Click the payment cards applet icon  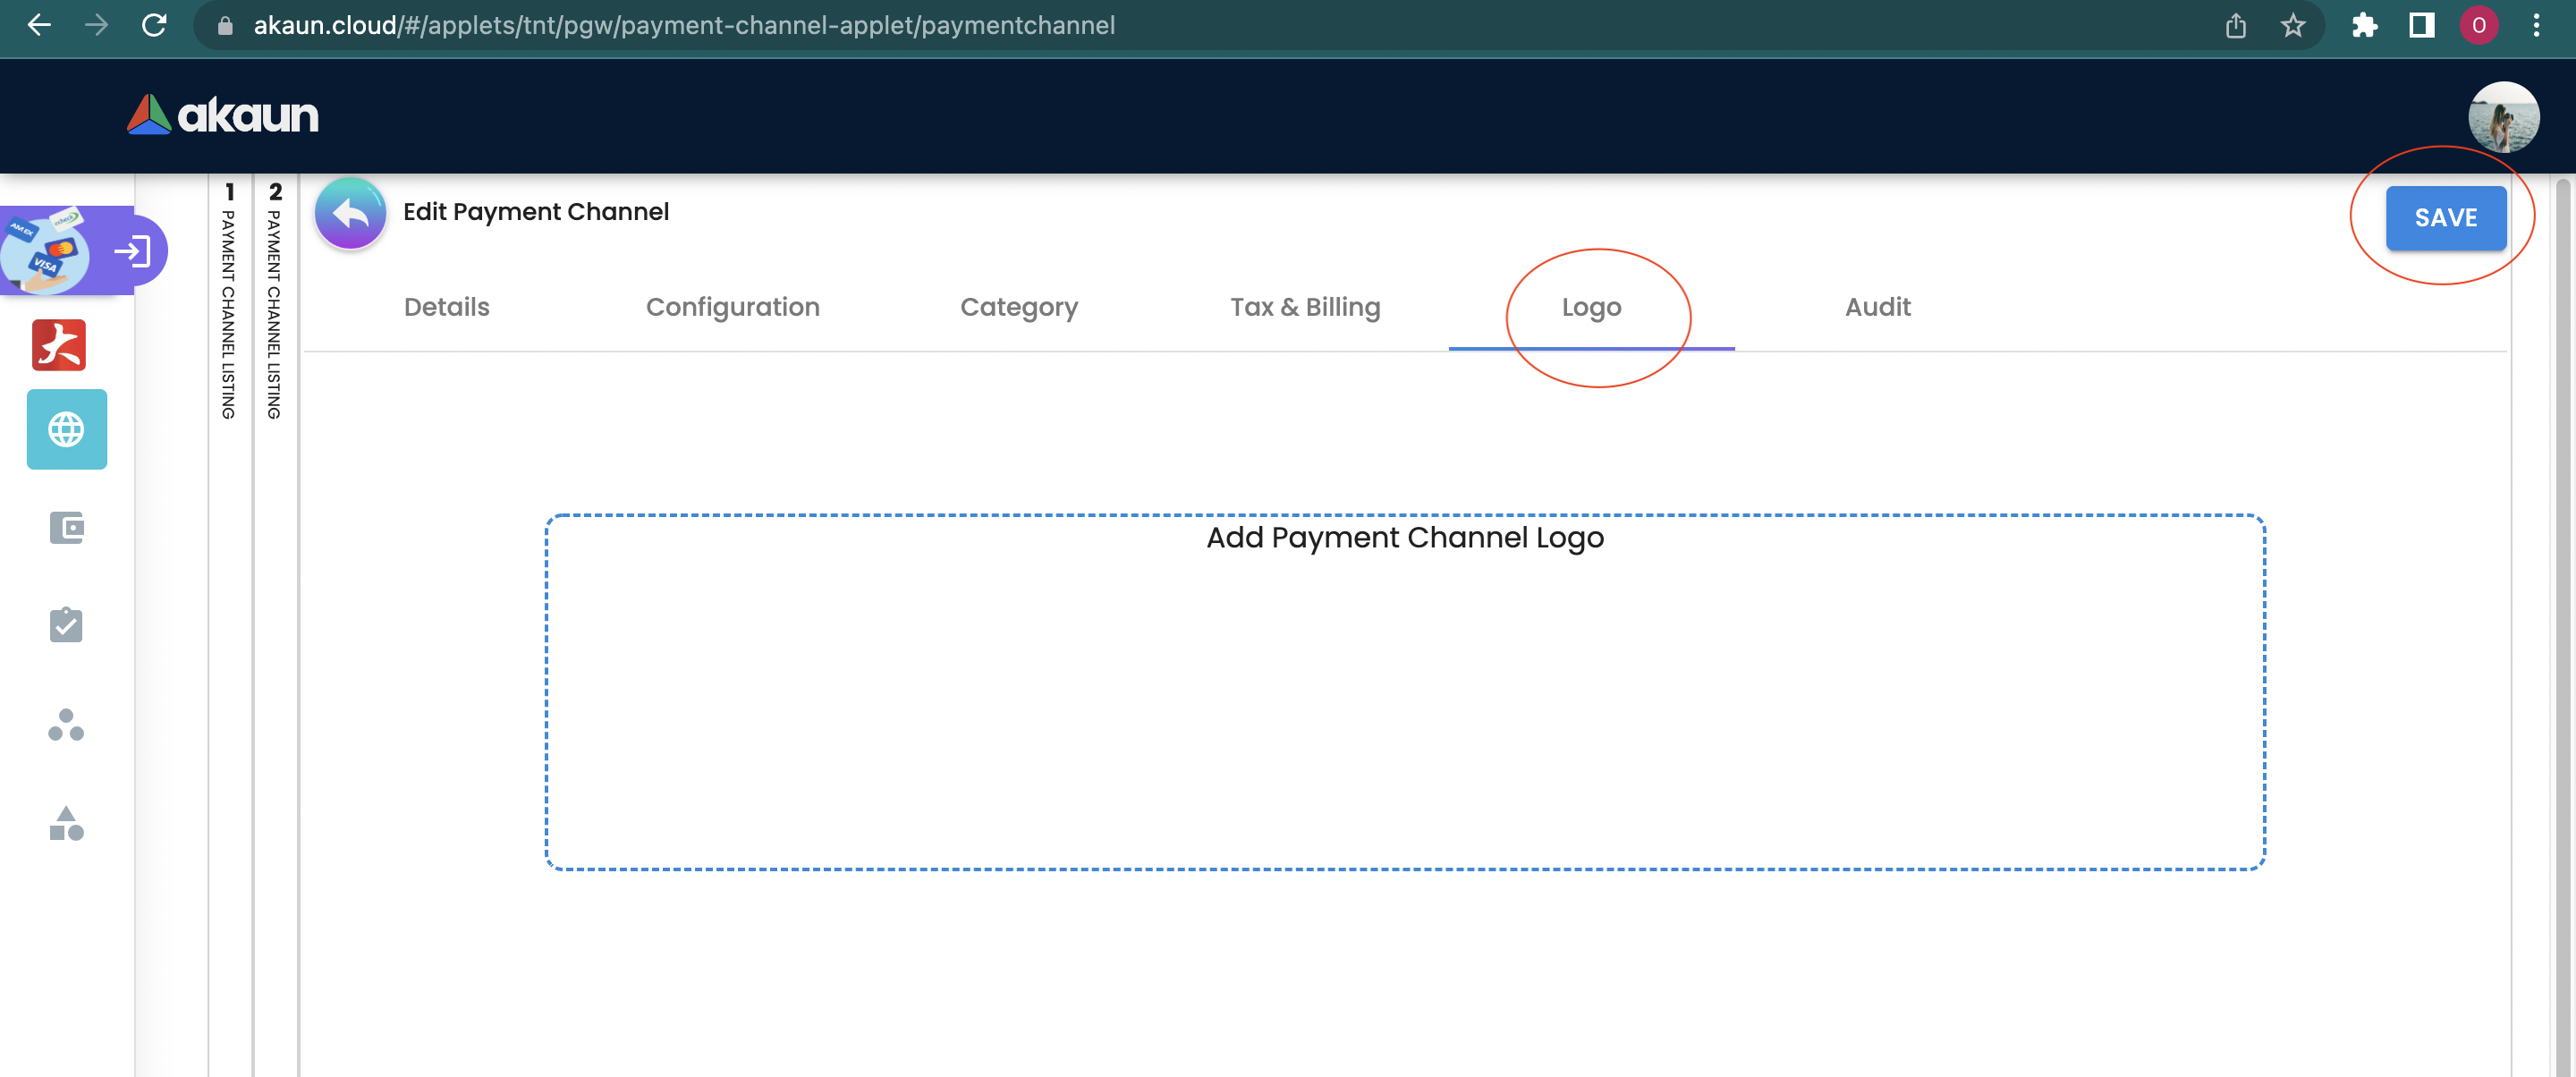[x=45, y=251]
